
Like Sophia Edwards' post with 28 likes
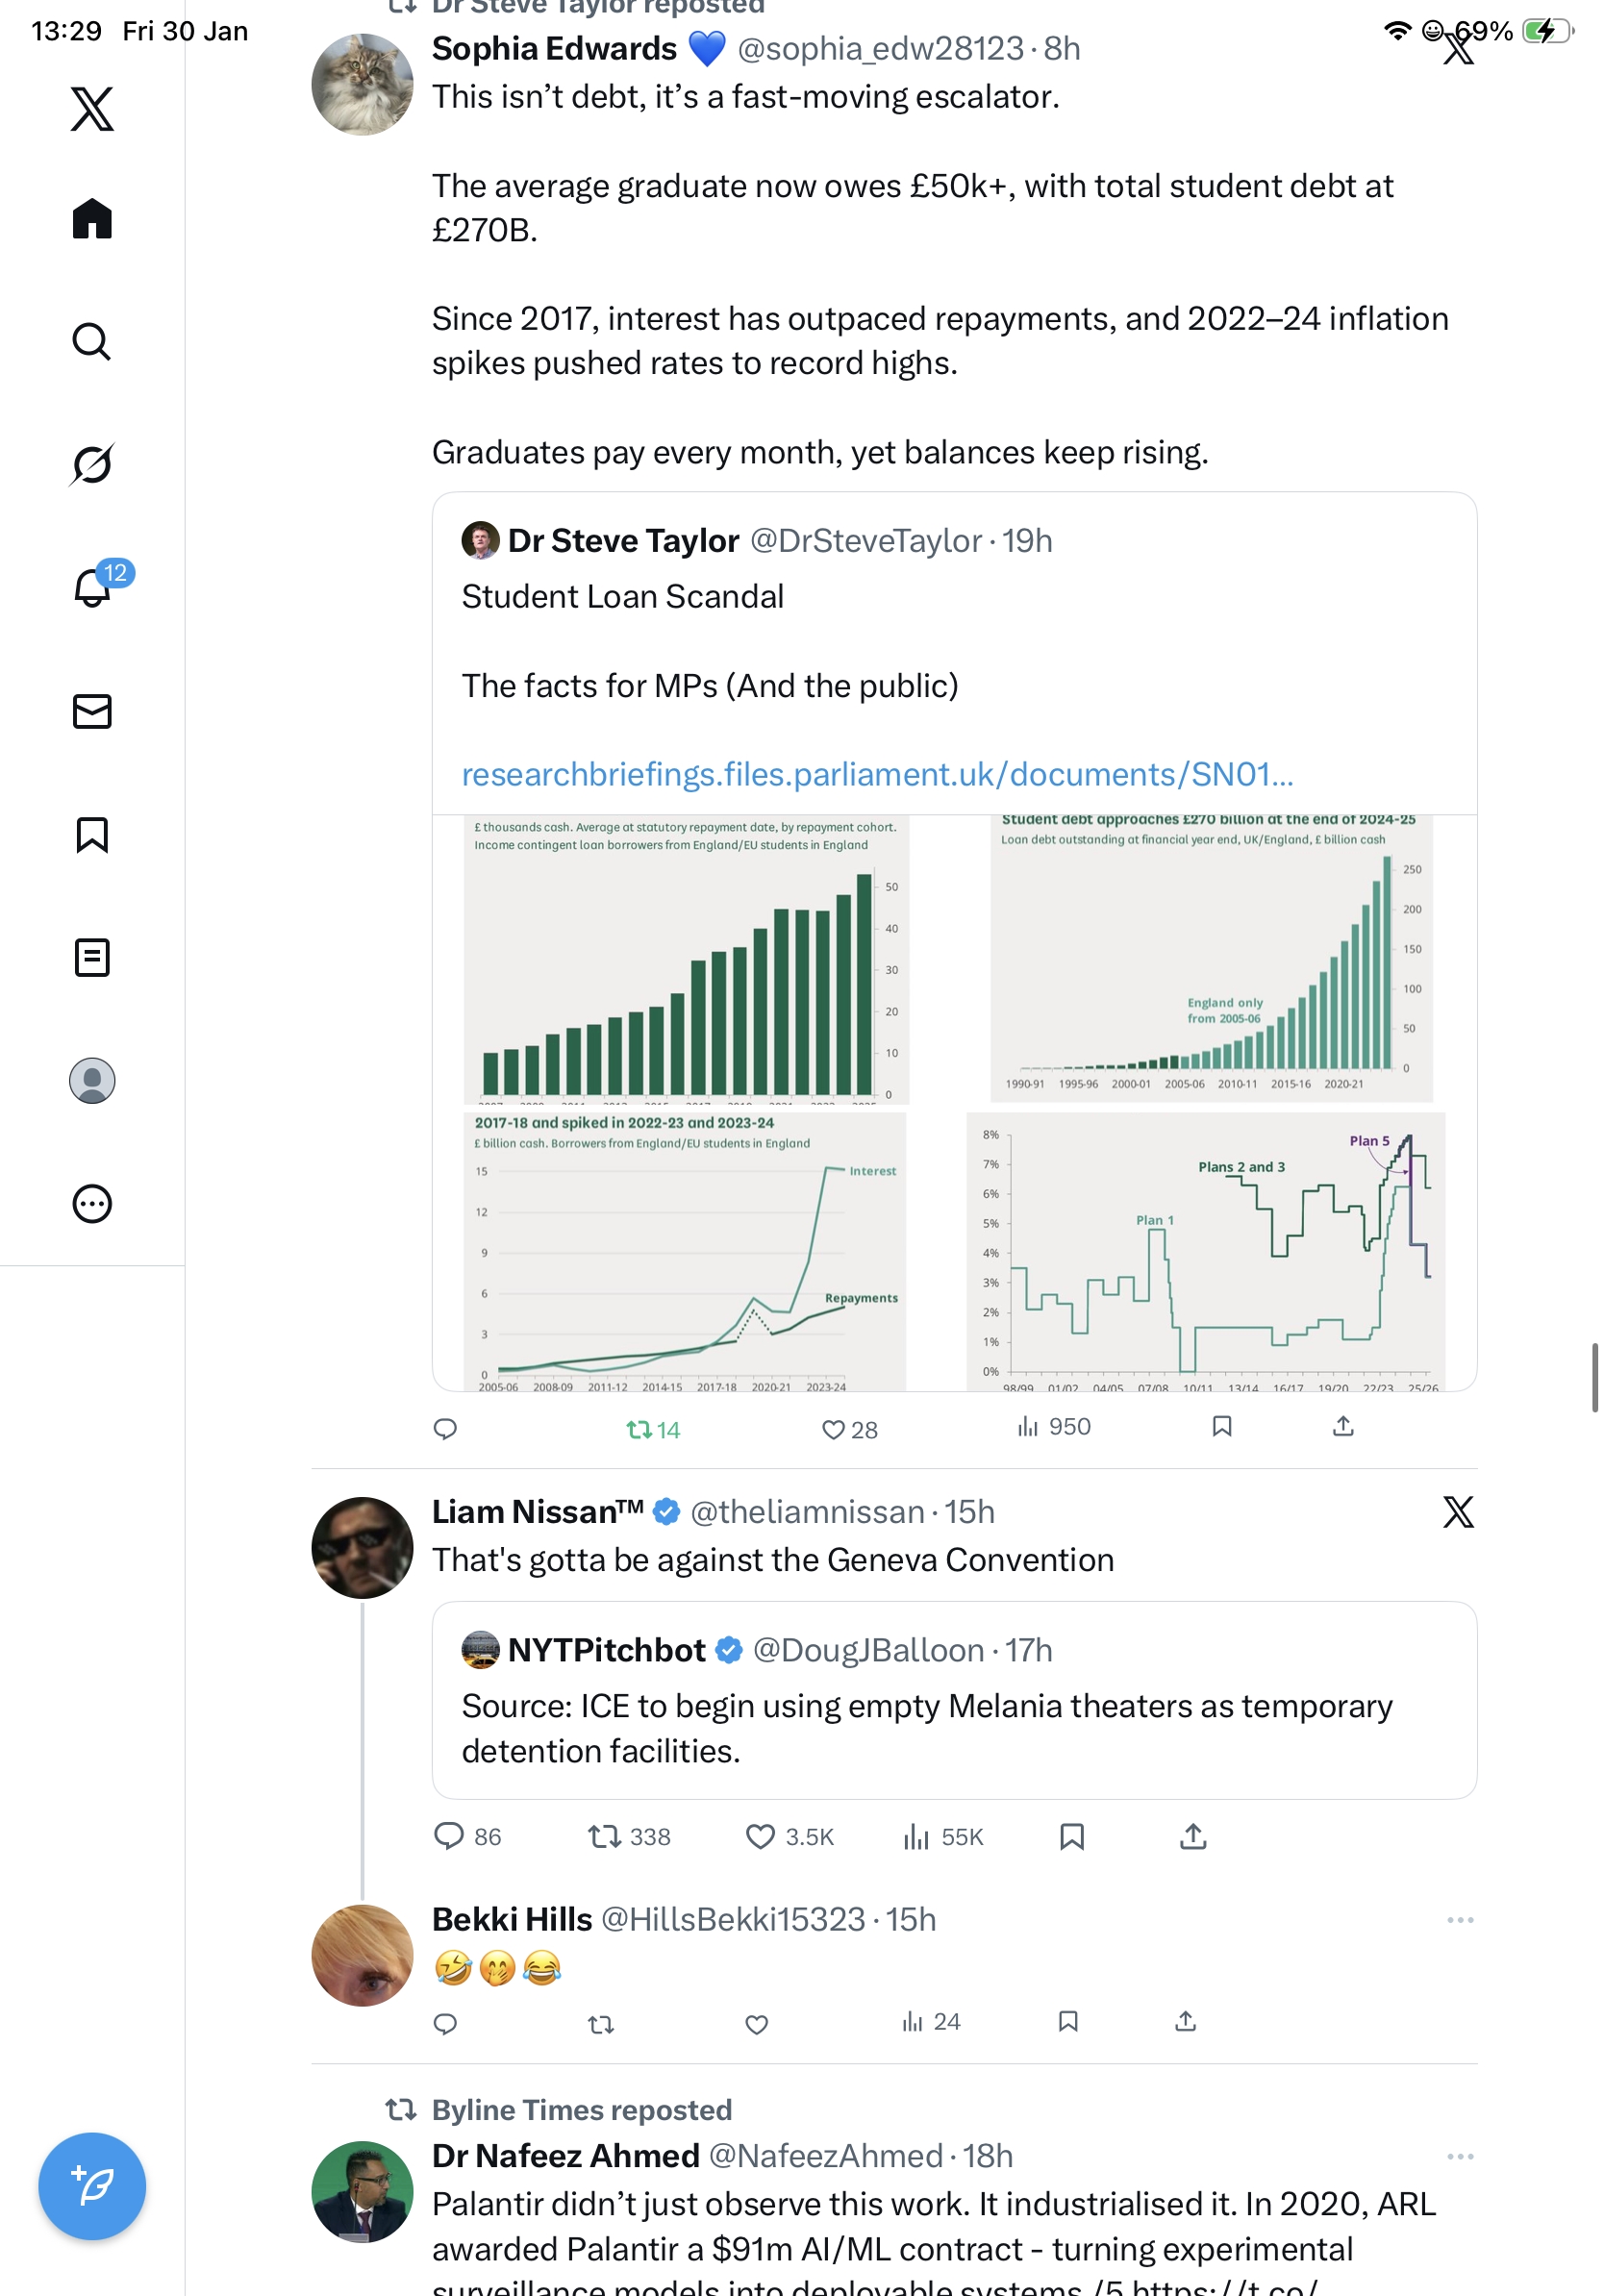coord(834,1430)
